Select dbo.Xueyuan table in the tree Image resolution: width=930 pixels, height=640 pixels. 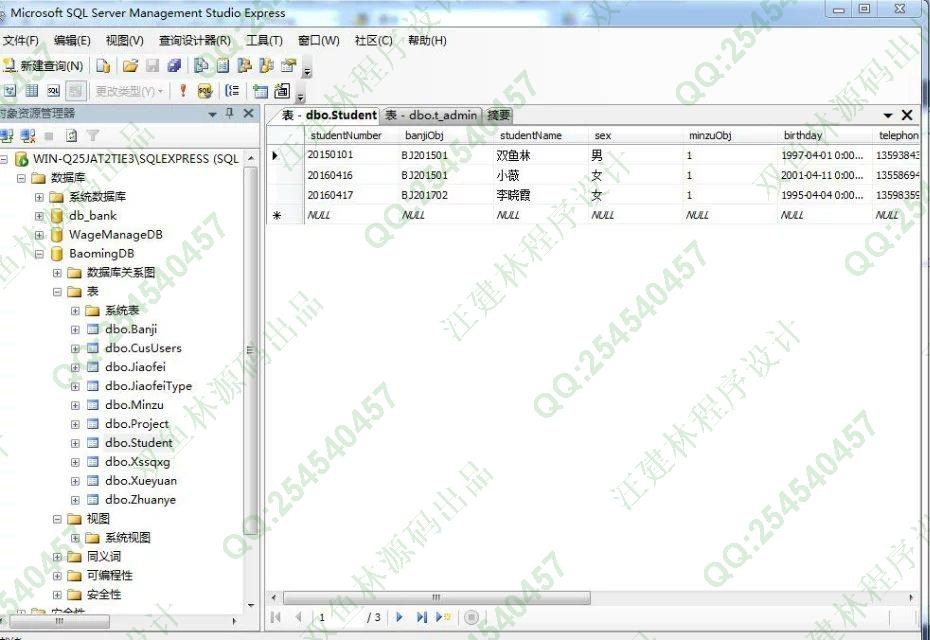point(141,481)
